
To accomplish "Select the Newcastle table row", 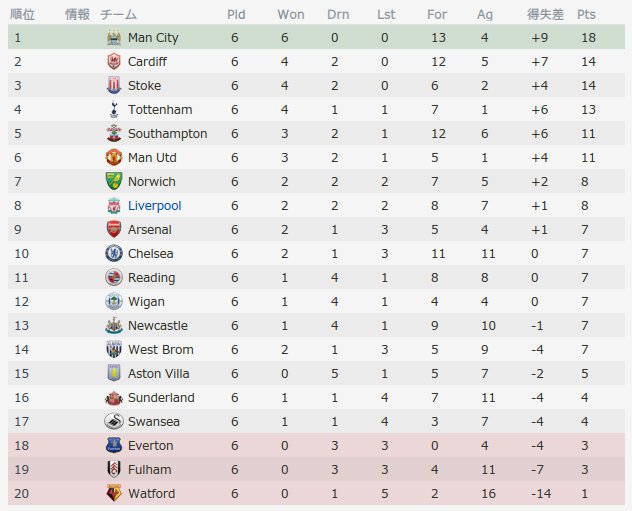I will pyautogui.click(x=316, y=326).
